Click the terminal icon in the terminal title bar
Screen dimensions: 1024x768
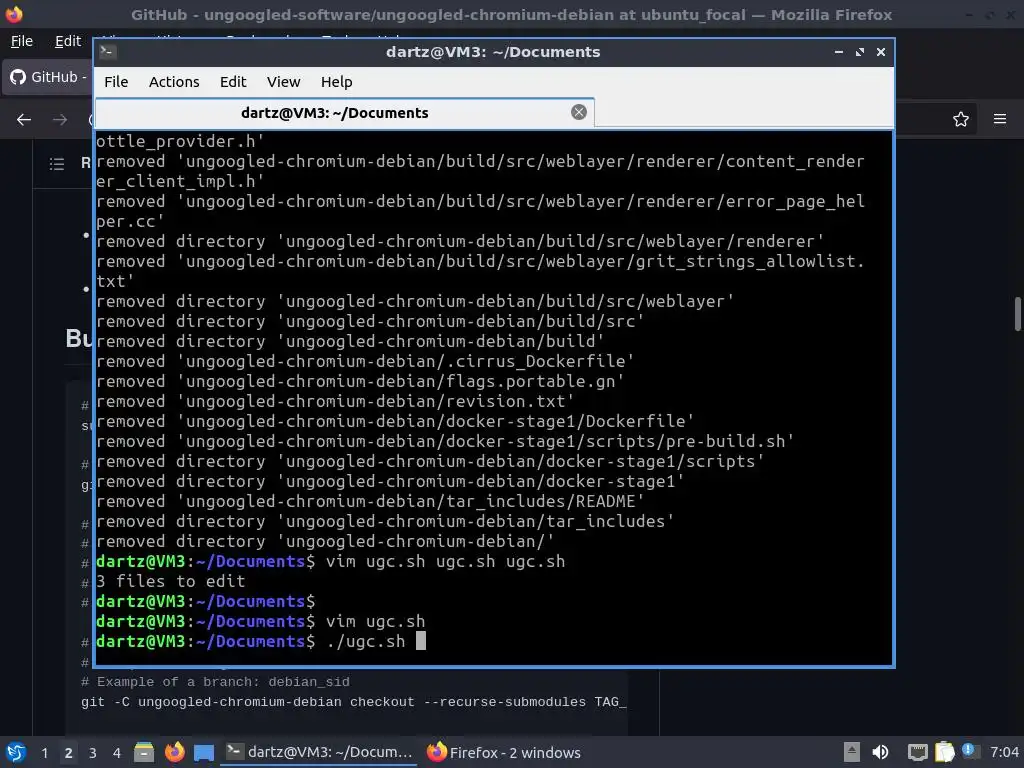click(108, 52)
